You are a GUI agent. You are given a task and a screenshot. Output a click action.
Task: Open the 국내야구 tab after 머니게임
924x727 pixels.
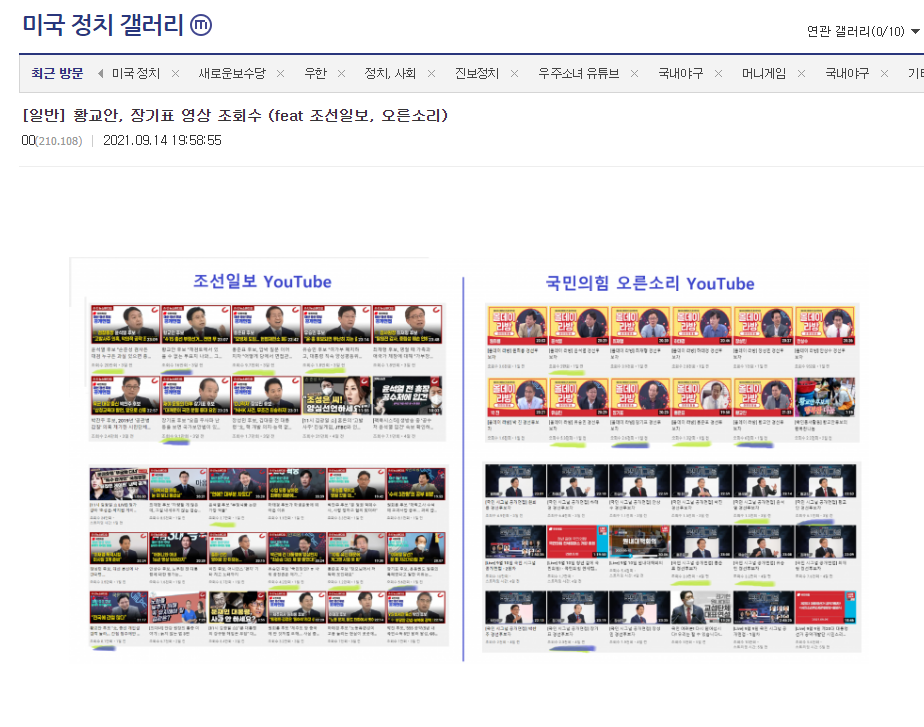pyautogui.click(x=847, y=74)
